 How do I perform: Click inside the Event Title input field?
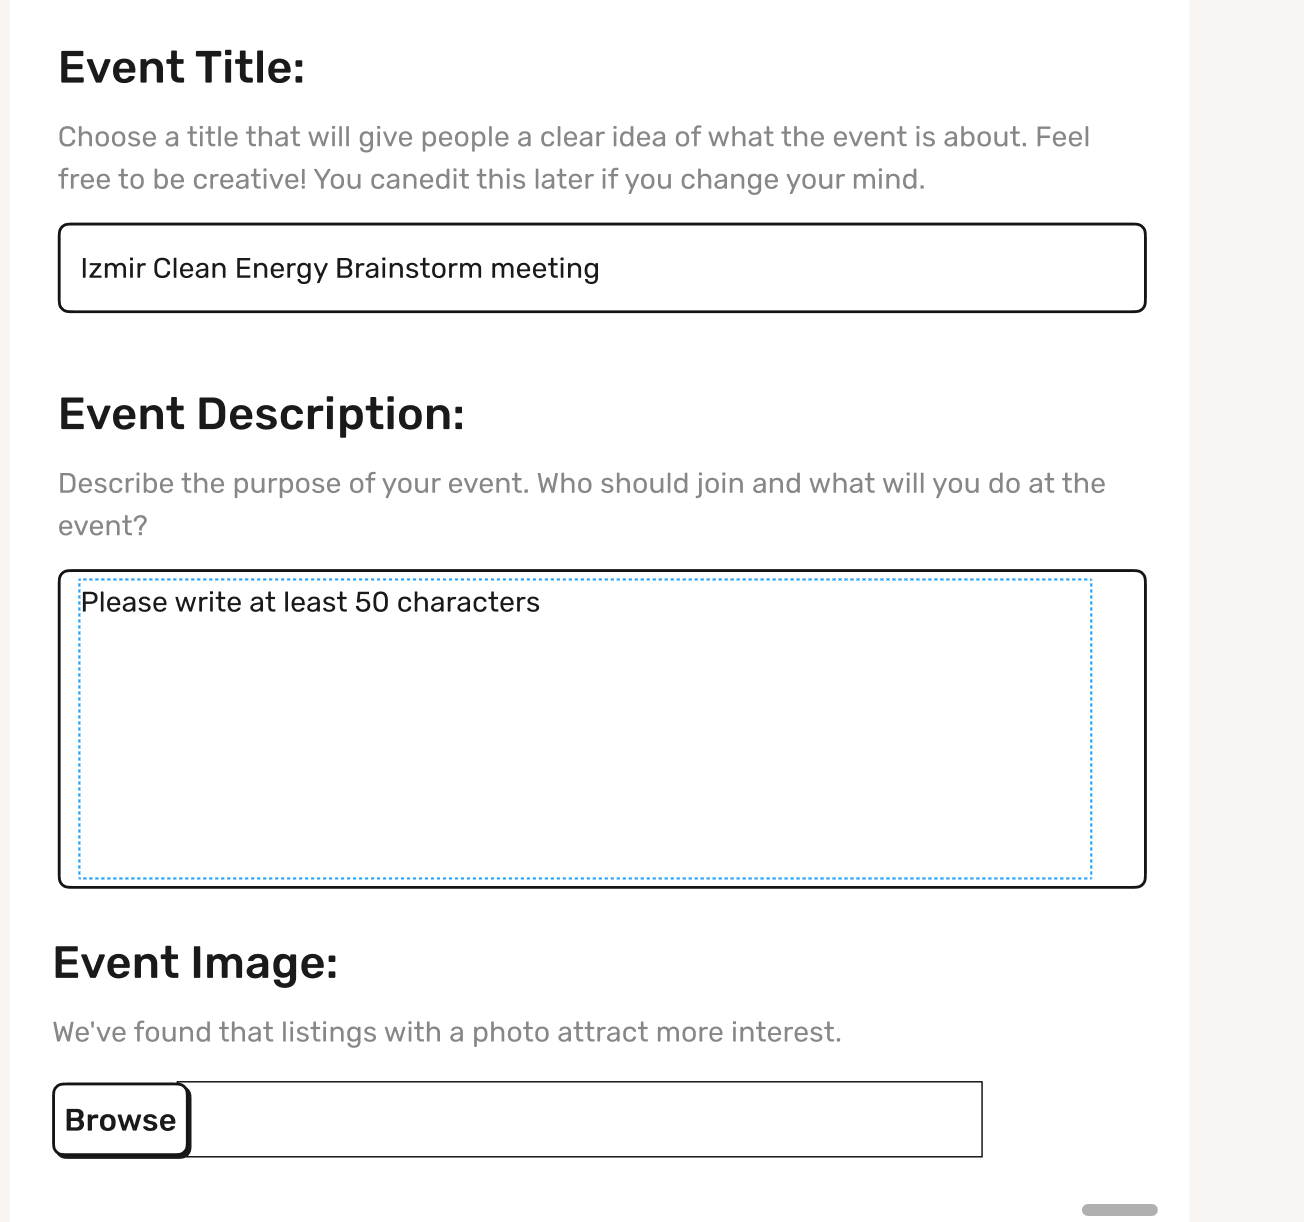tap(600, 268)
